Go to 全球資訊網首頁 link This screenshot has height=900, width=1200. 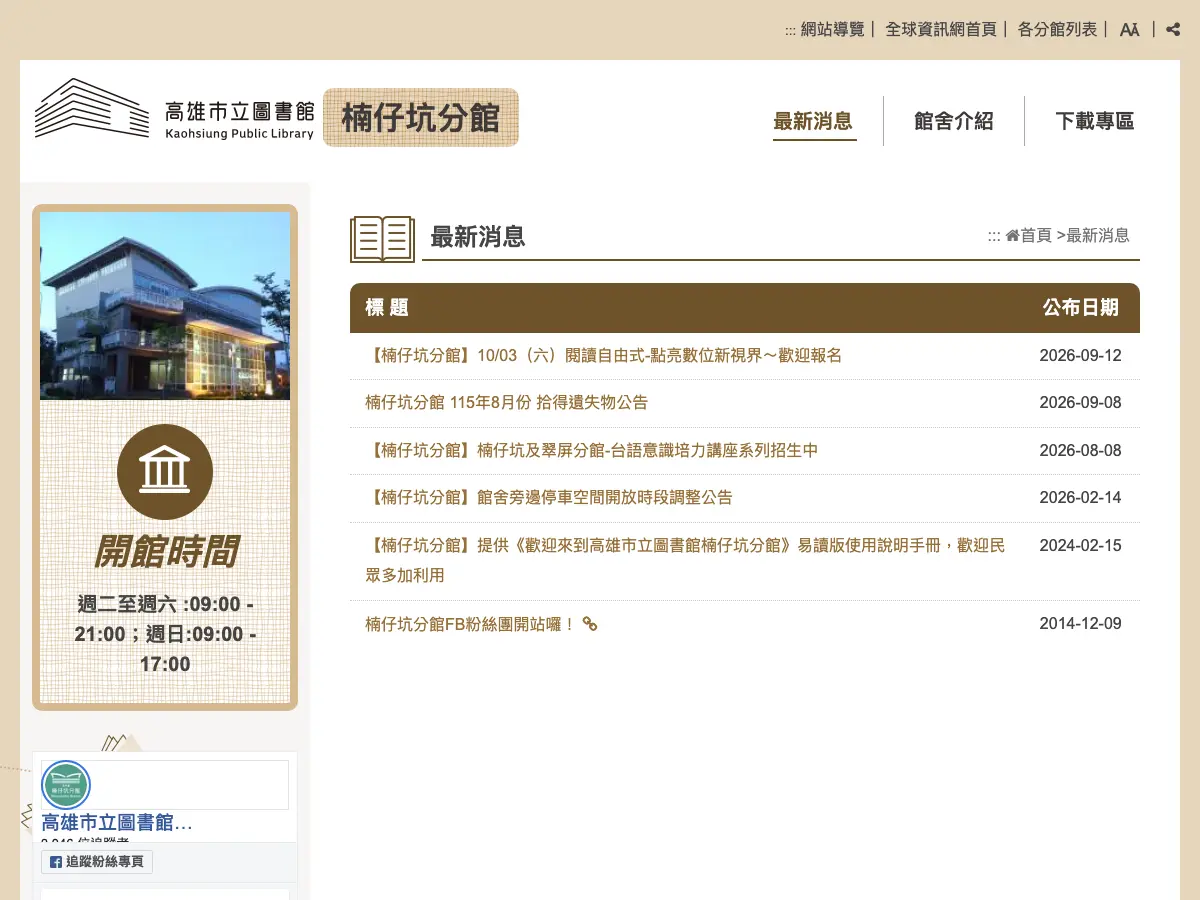click(941, 29)
